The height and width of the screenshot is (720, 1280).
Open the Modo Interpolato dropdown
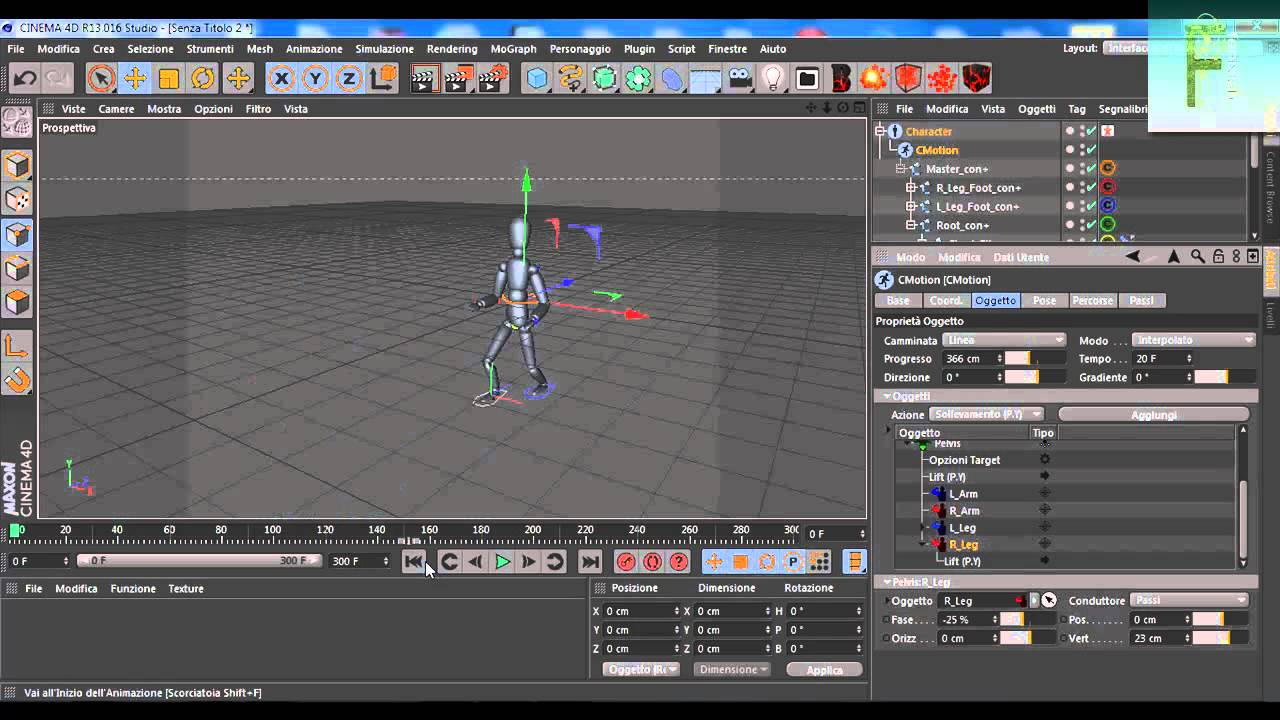[1193, 340]
